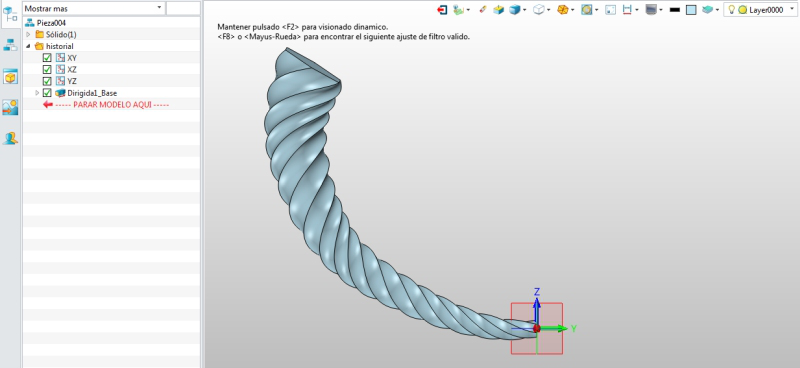Viewport: 800px width, 368px height.
Task: Open the Mostrar mas dropdown
Action: click(94, 8)
